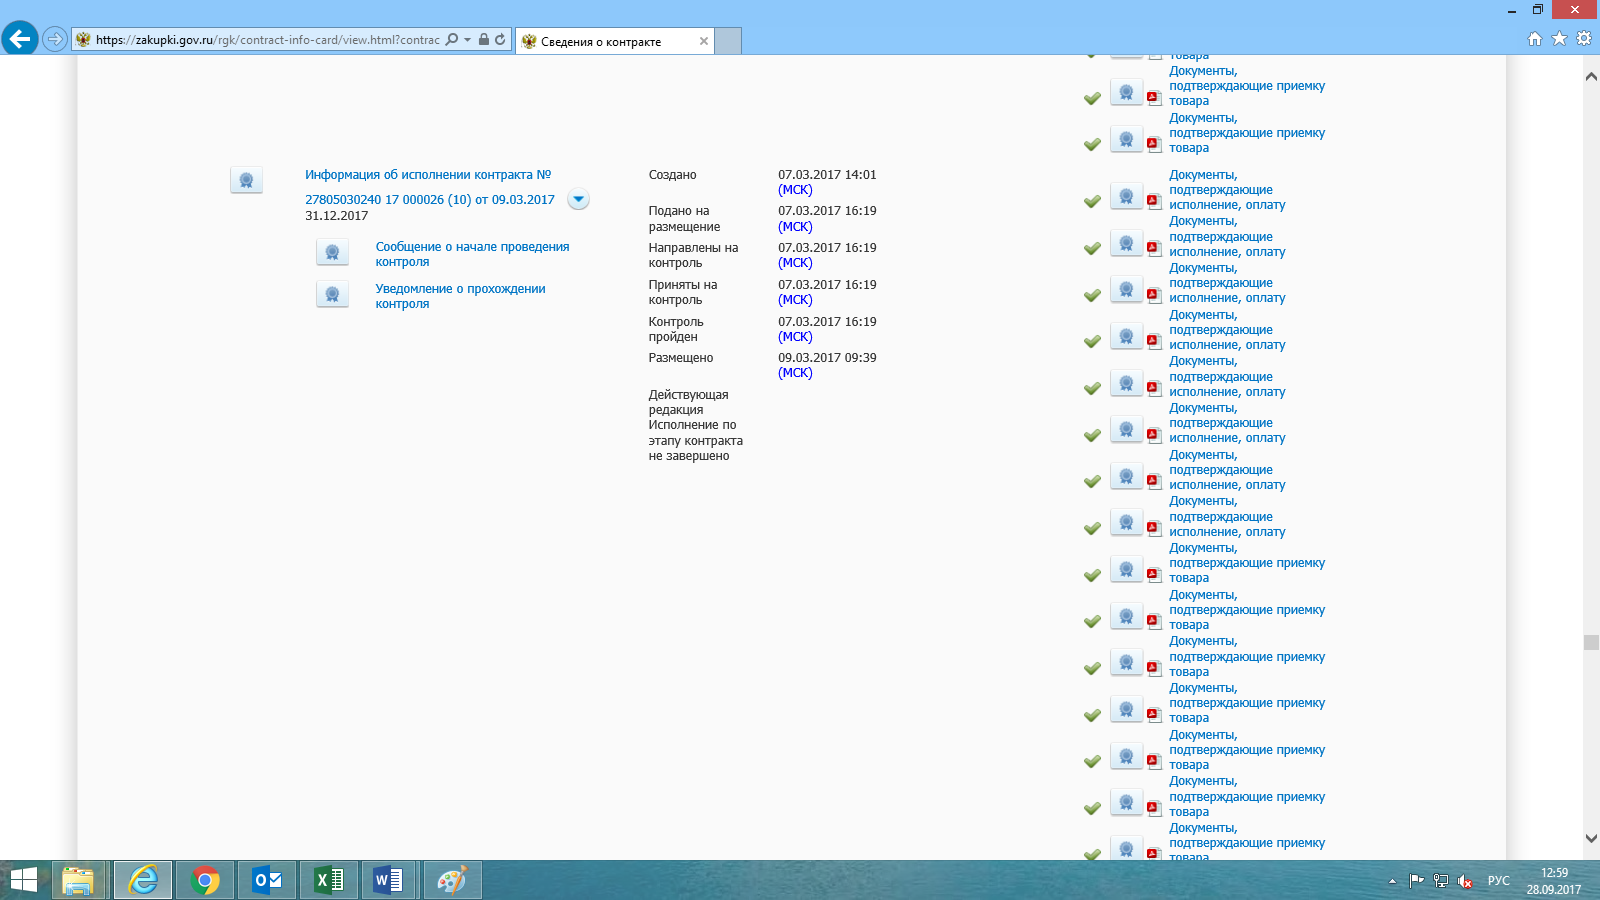1600x900 pixels.
Task: Expand the blue round dropdown arrow near the contract number
Action: coord(578,199)
